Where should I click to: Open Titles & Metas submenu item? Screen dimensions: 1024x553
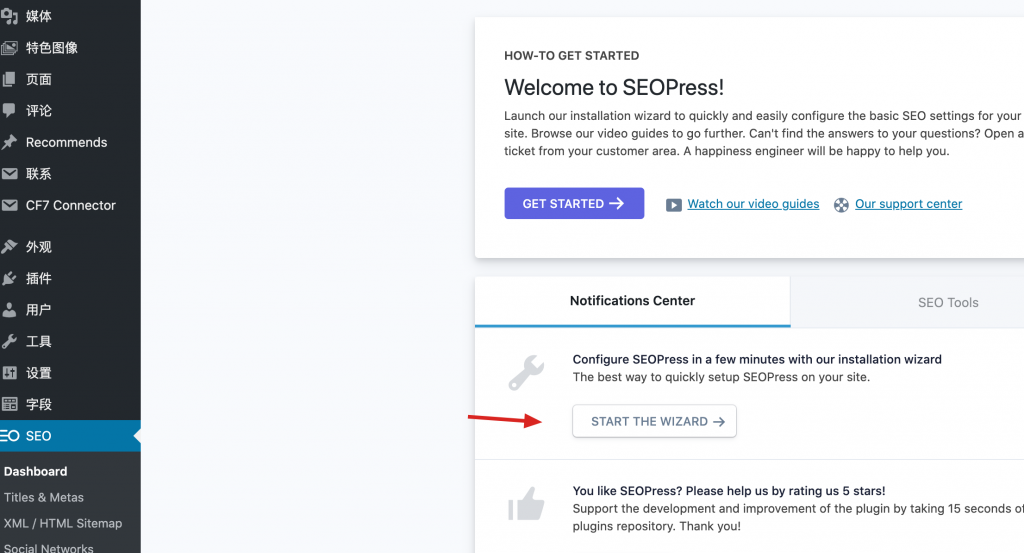pos(44,497)
